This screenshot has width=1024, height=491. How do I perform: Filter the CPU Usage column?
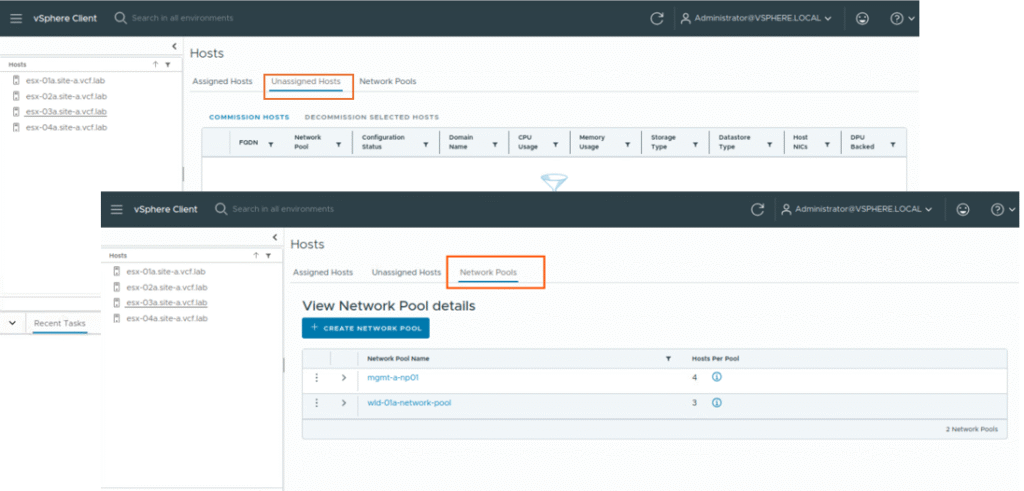coord(555,145)
